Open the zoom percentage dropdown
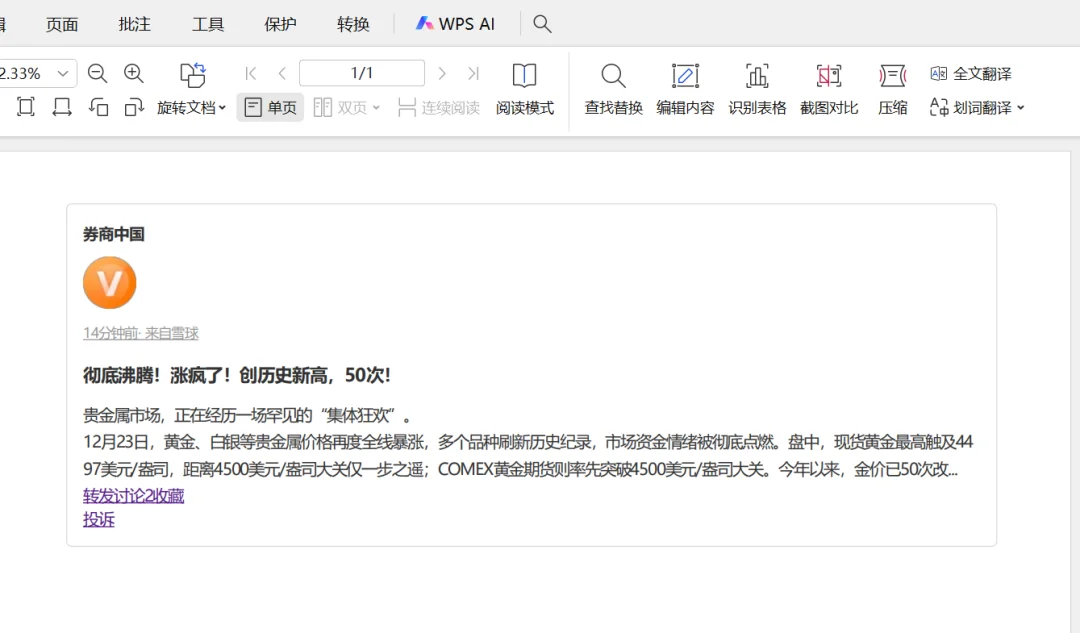 63,73
